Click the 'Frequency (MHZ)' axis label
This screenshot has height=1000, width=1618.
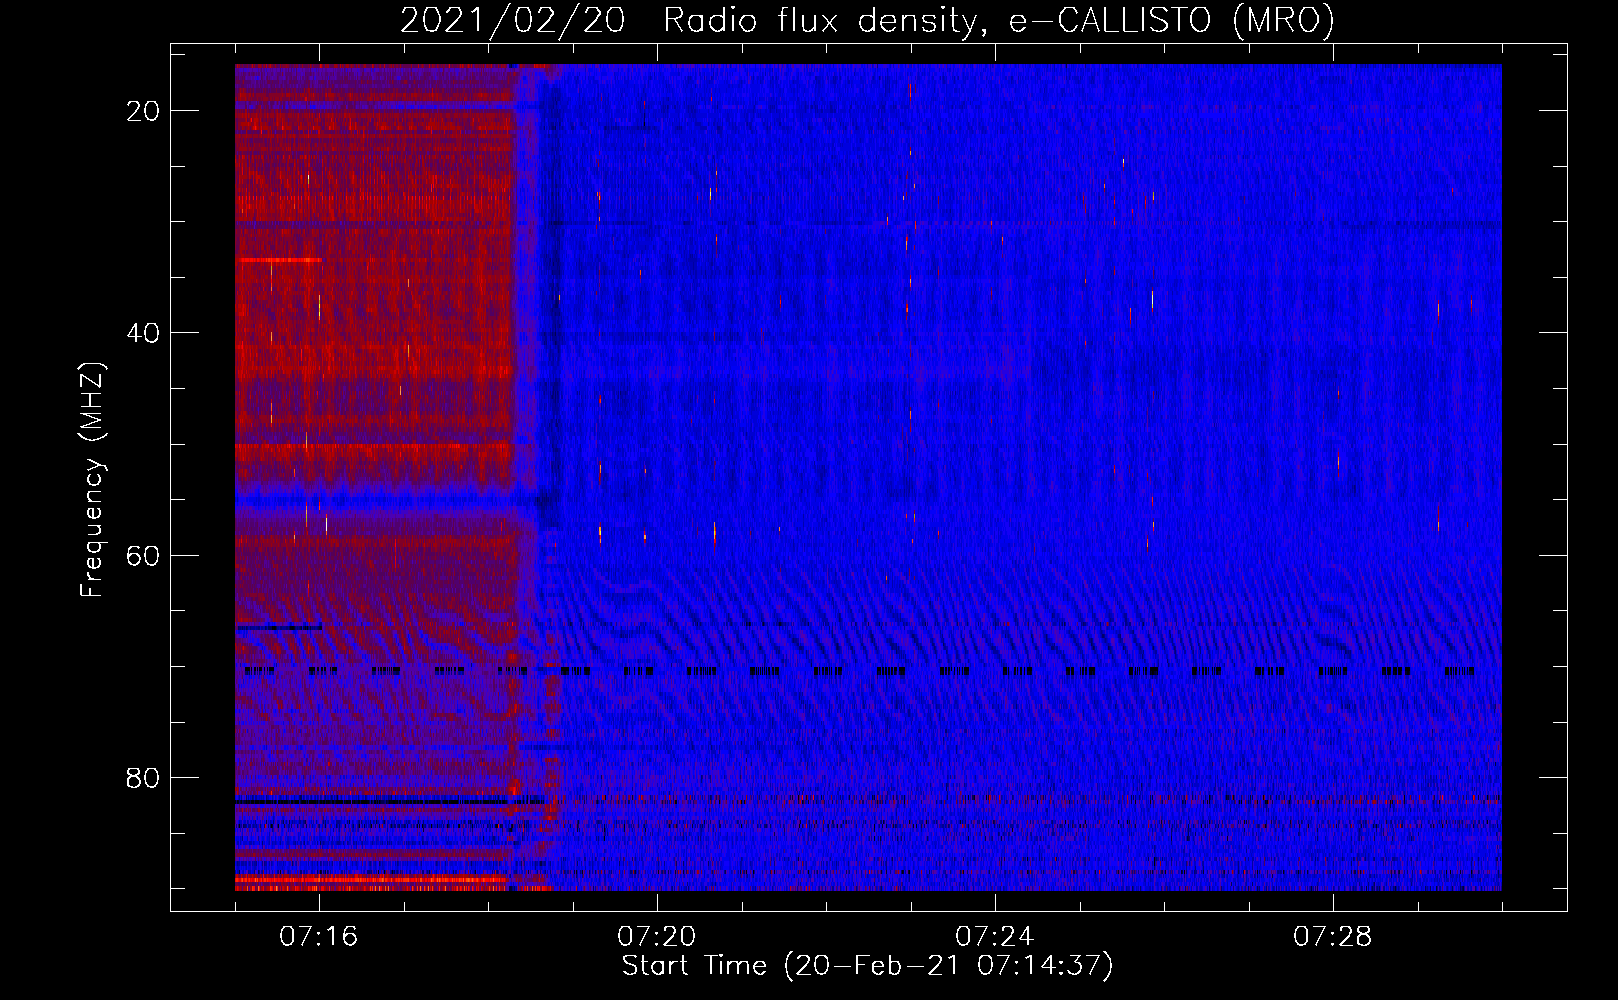tap(92, 480)
